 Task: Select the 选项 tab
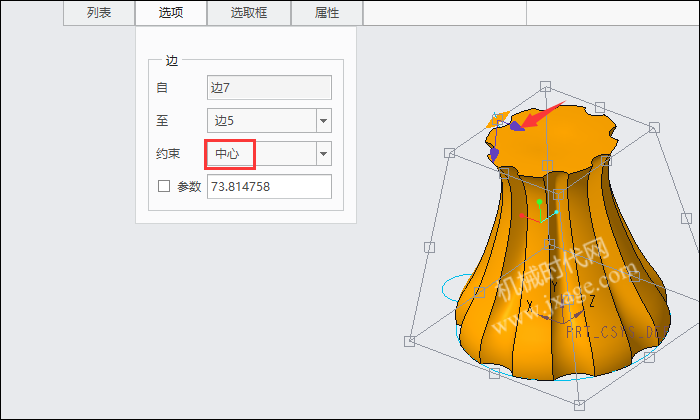click(171, 13)
